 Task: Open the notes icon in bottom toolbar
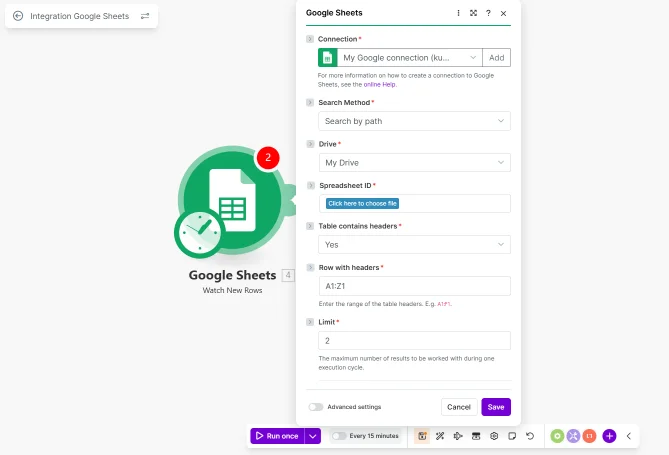point(512,436)
